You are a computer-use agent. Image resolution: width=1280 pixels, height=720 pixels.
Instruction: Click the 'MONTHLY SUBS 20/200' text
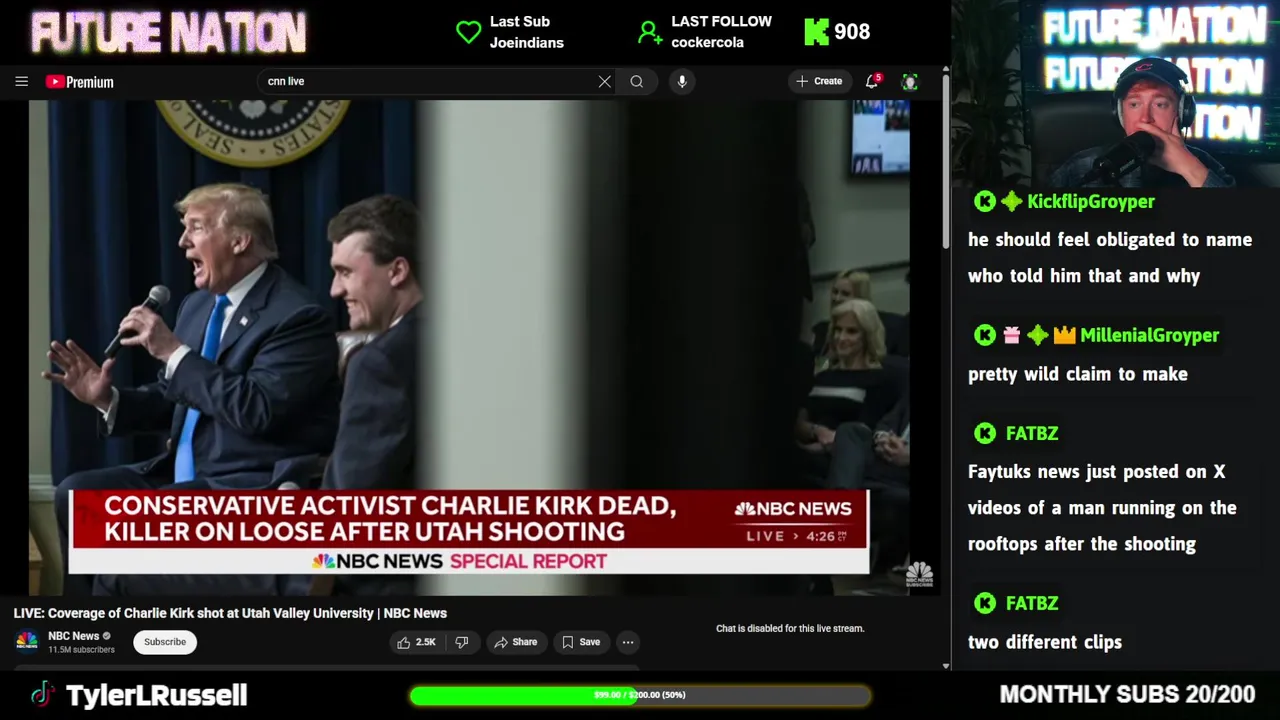click(x=1127, y=695)
